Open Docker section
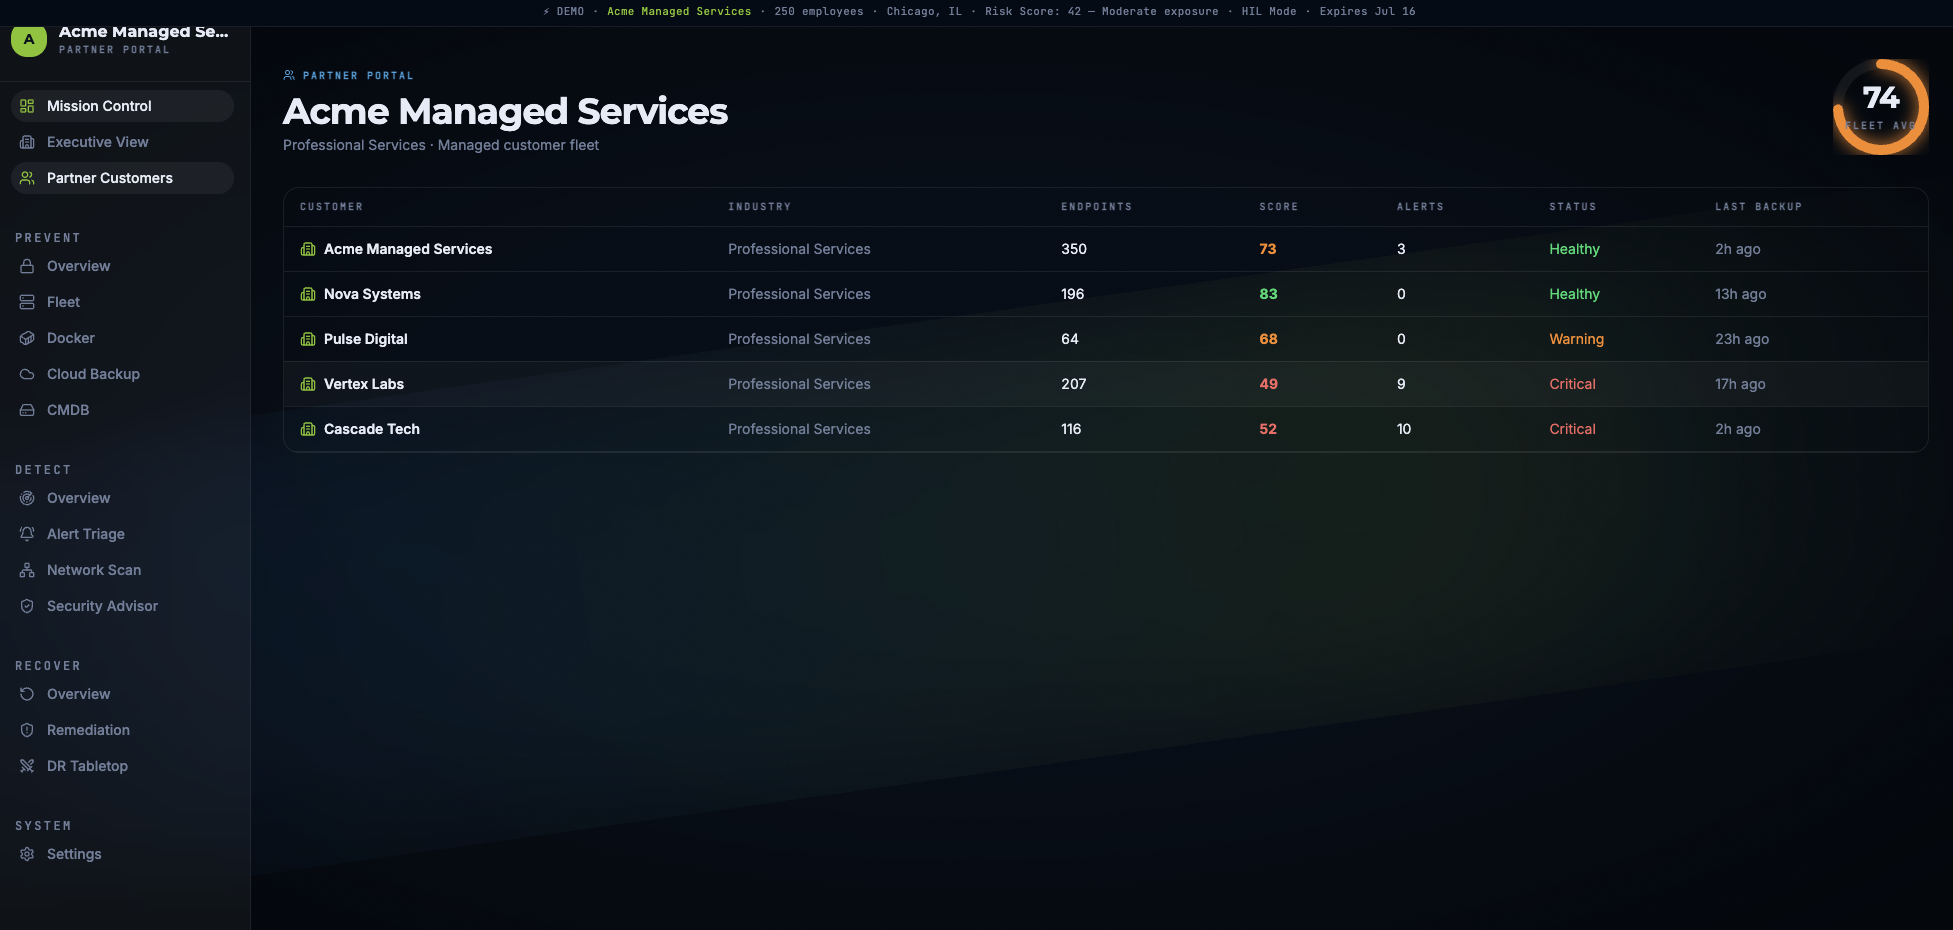This screenshot has height=930, width=1953. [122, 338]
